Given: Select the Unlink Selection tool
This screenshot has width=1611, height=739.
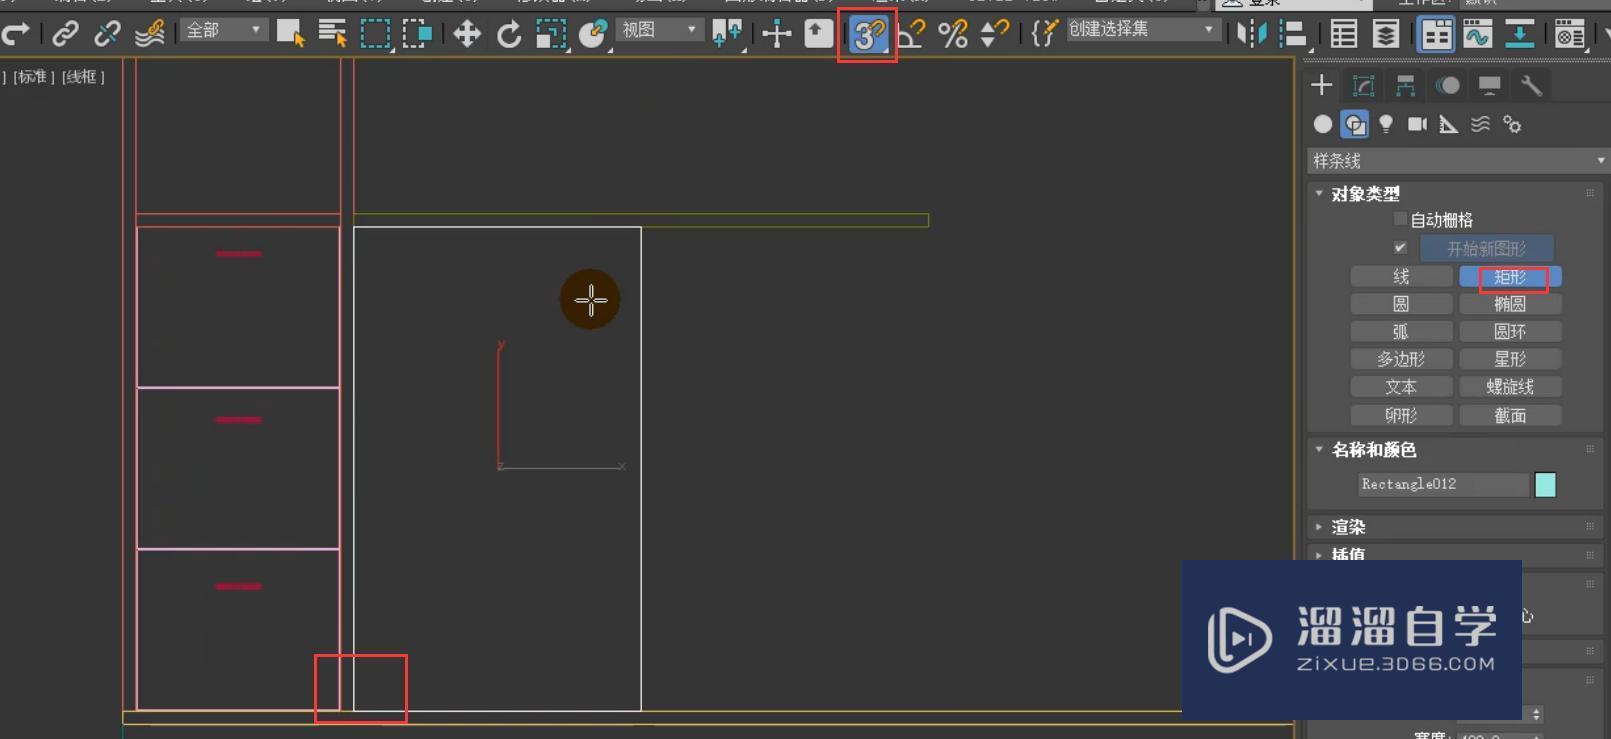Looking at the screenshot, I should tap(106, 34).
